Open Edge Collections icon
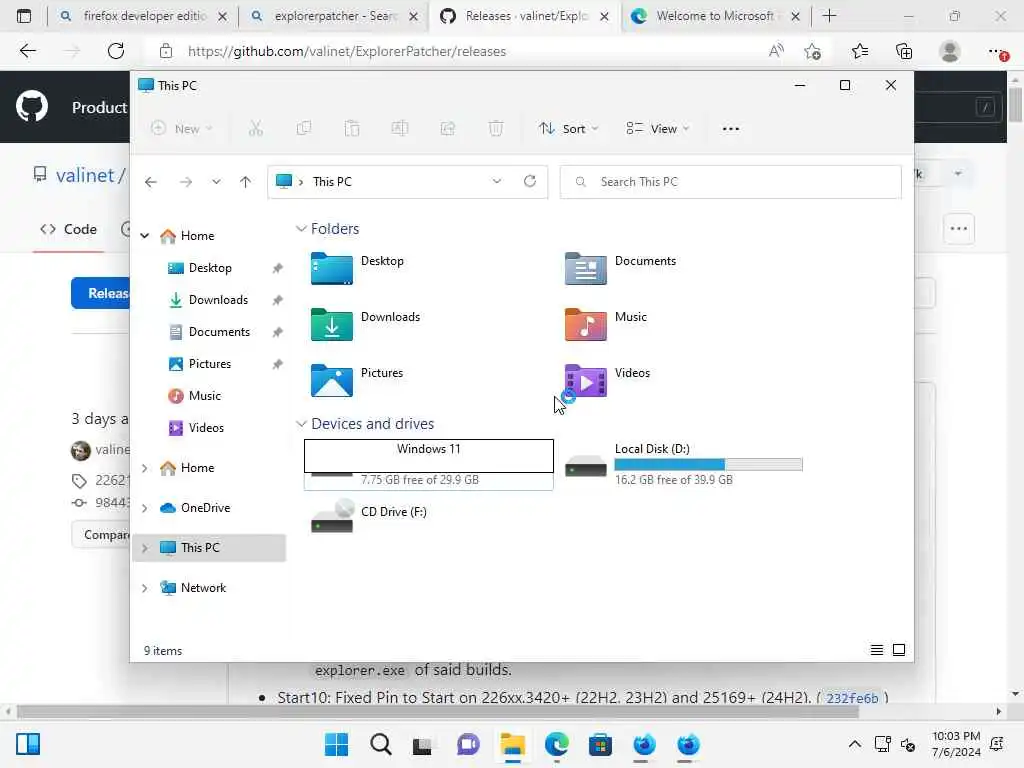Image resolution: width=1024 pixels, height=768 pixels. (x=904, y=51)
